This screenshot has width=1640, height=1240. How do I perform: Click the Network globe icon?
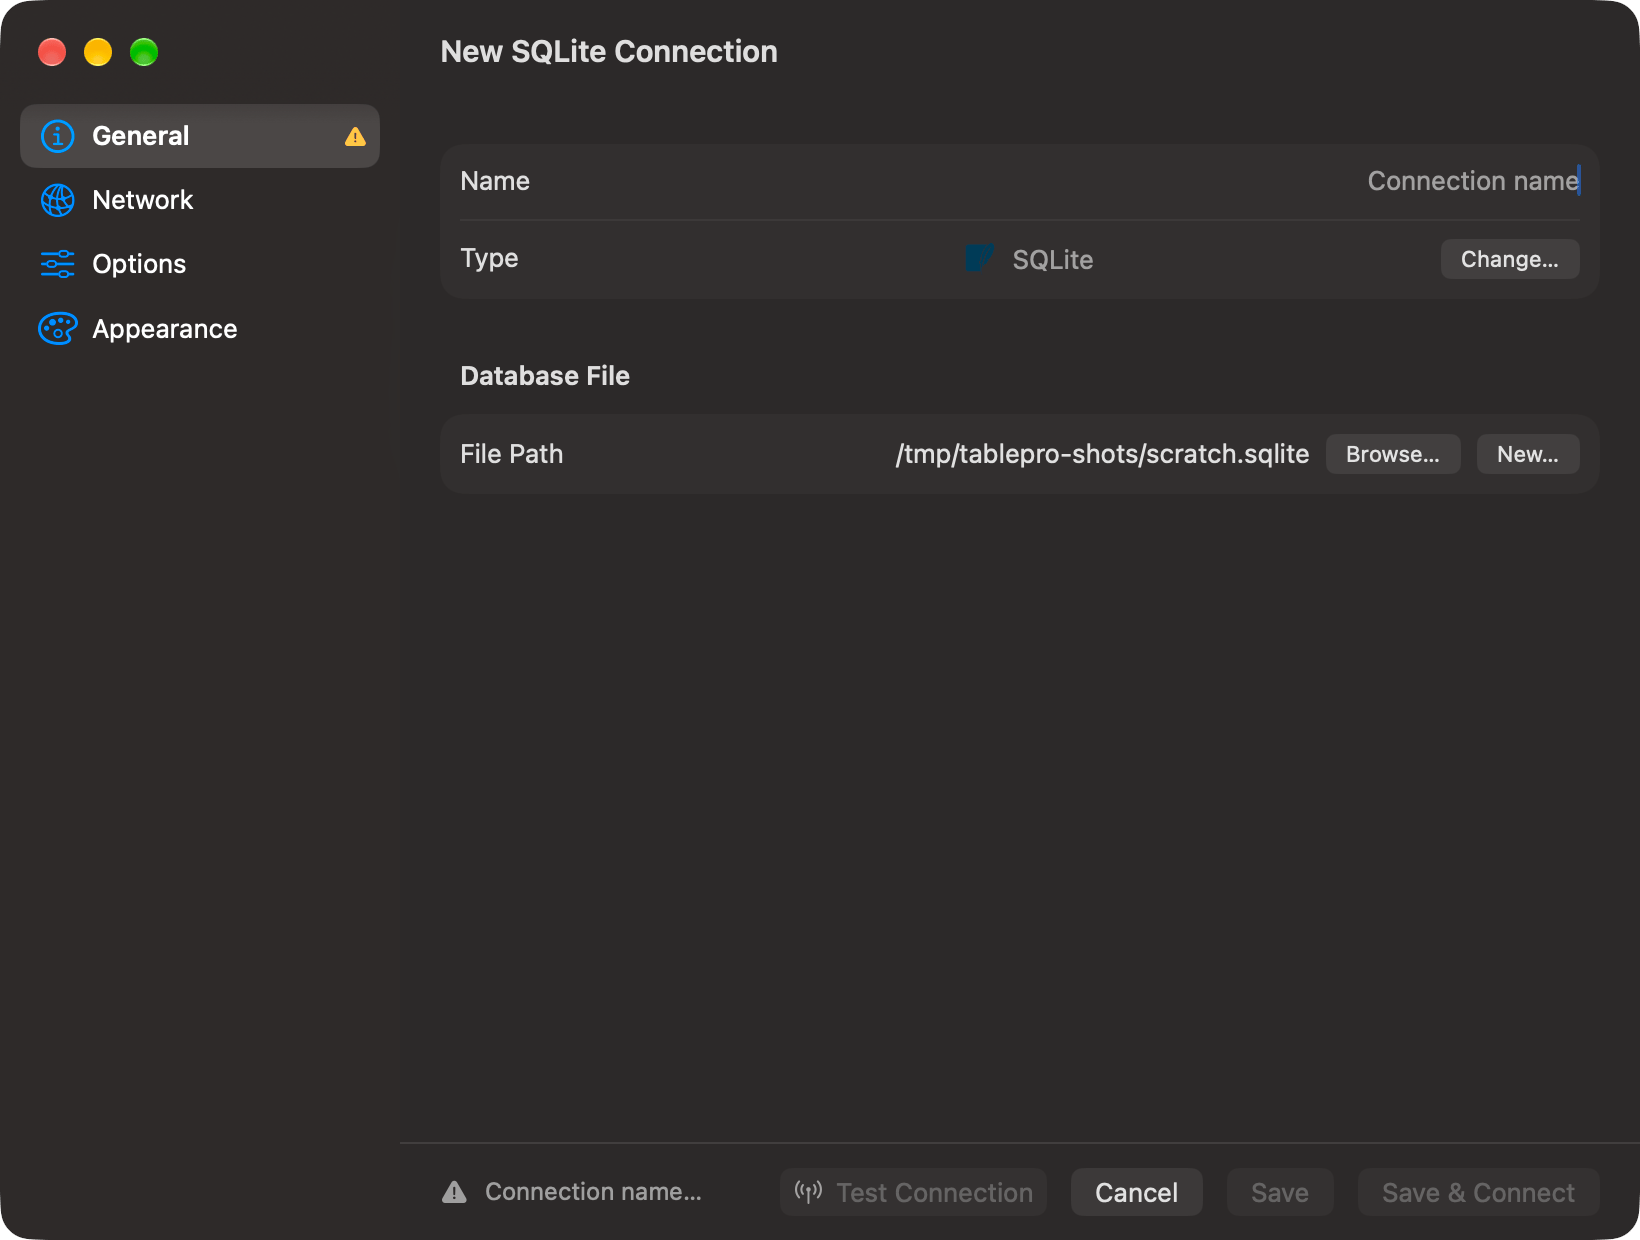coord(57,200)
